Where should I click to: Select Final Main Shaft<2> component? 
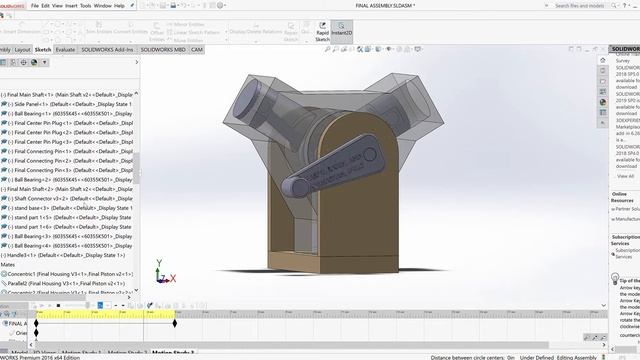(x=66, y=189)
